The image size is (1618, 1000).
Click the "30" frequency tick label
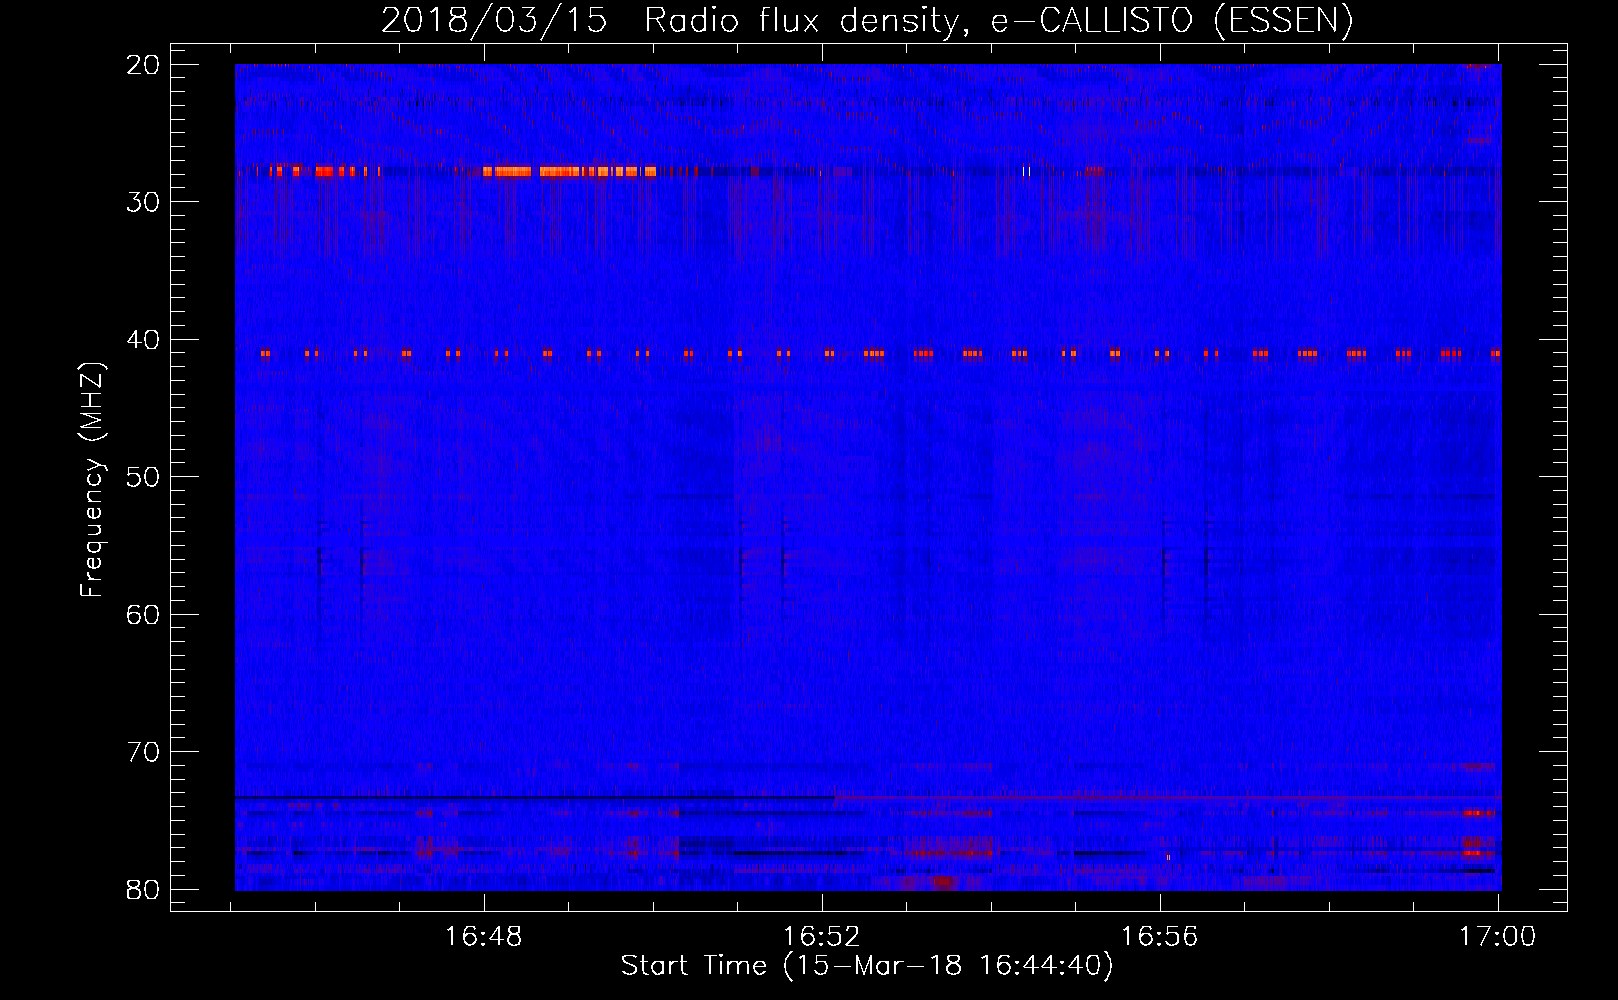point(144,202)
